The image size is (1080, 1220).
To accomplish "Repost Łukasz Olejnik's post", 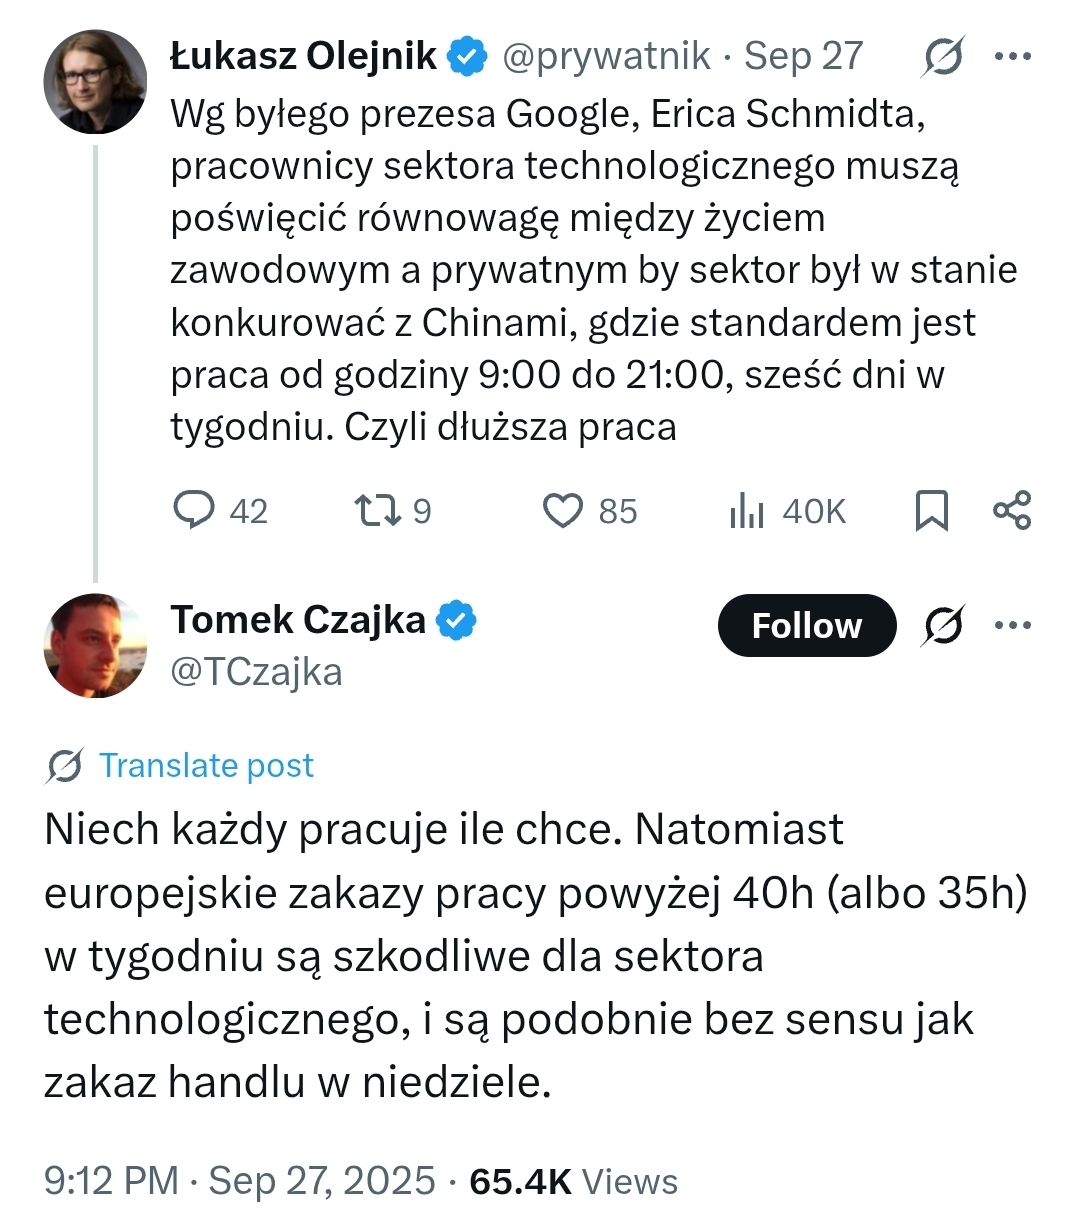I will pos(379,510).
